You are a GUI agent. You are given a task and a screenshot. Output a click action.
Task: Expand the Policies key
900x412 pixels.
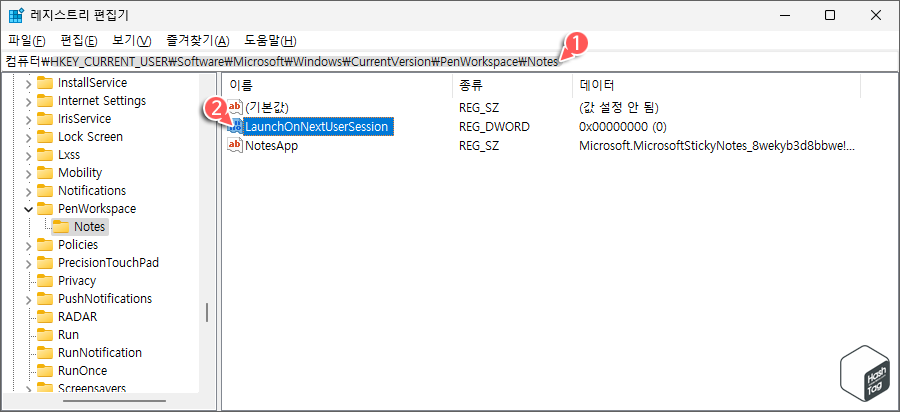[29, 245]
